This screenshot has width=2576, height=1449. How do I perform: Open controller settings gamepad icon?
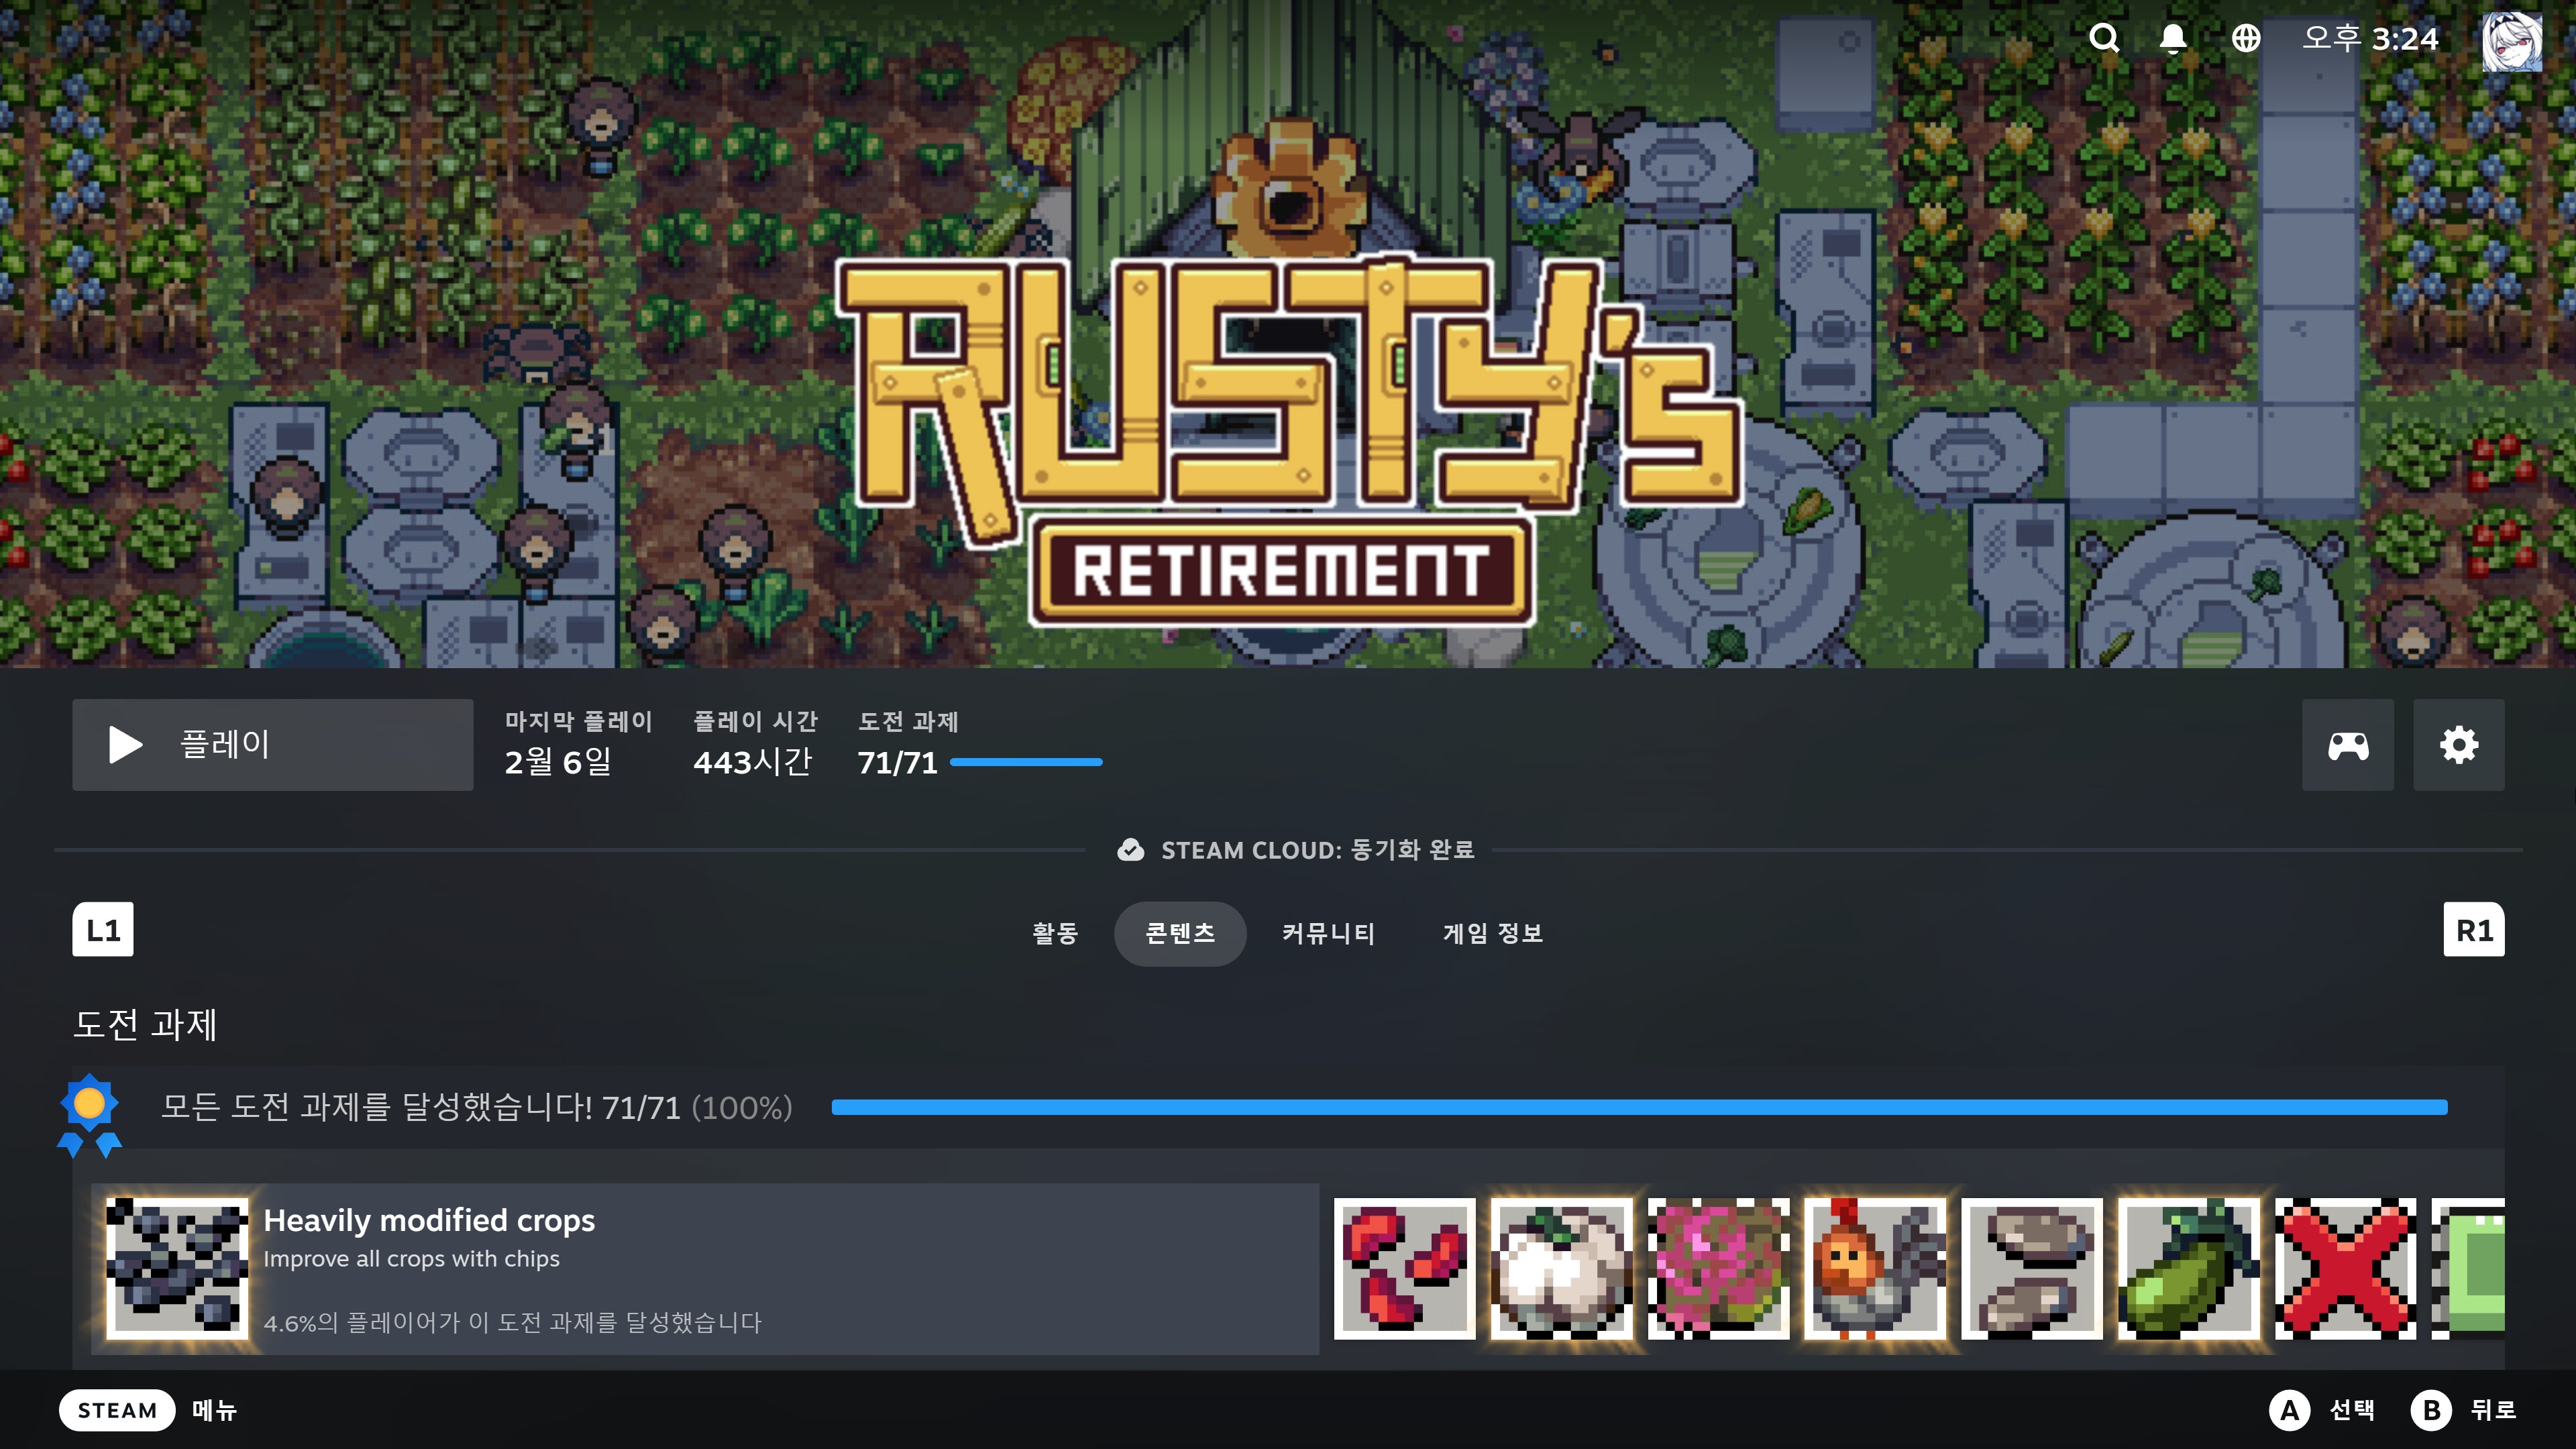[x=2348, y=745]
